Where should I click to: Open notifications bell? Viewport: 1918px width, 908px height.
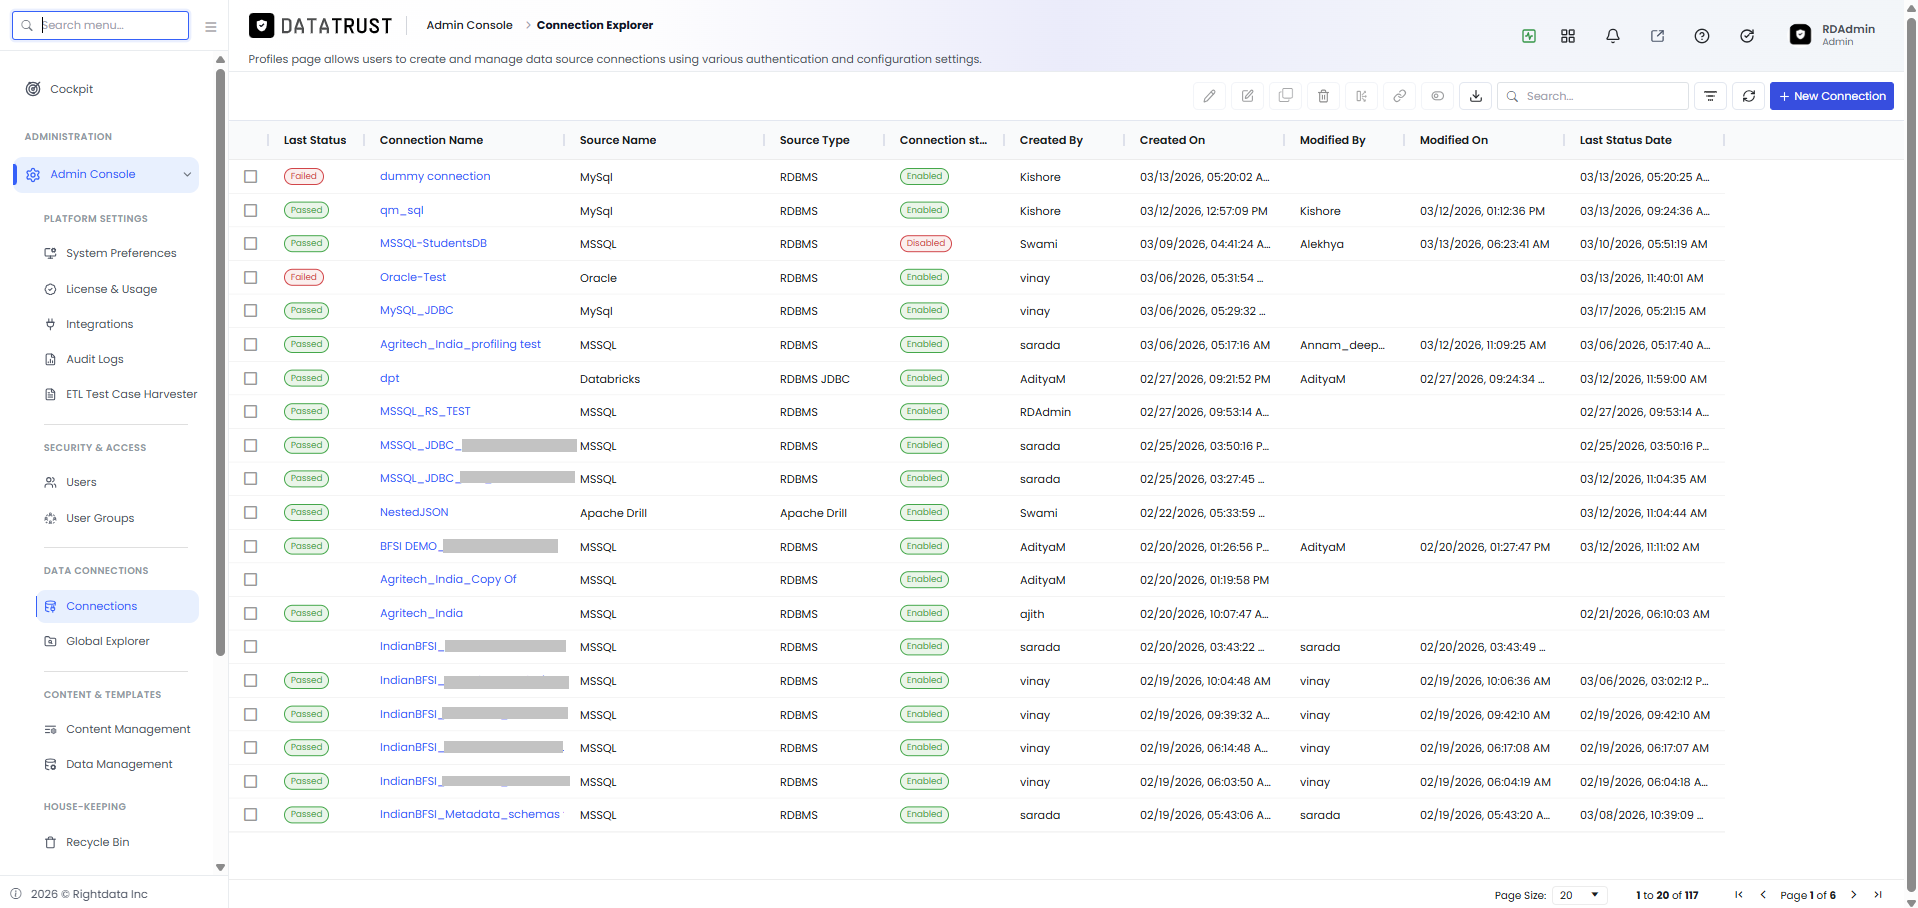tap(1613, 36)
